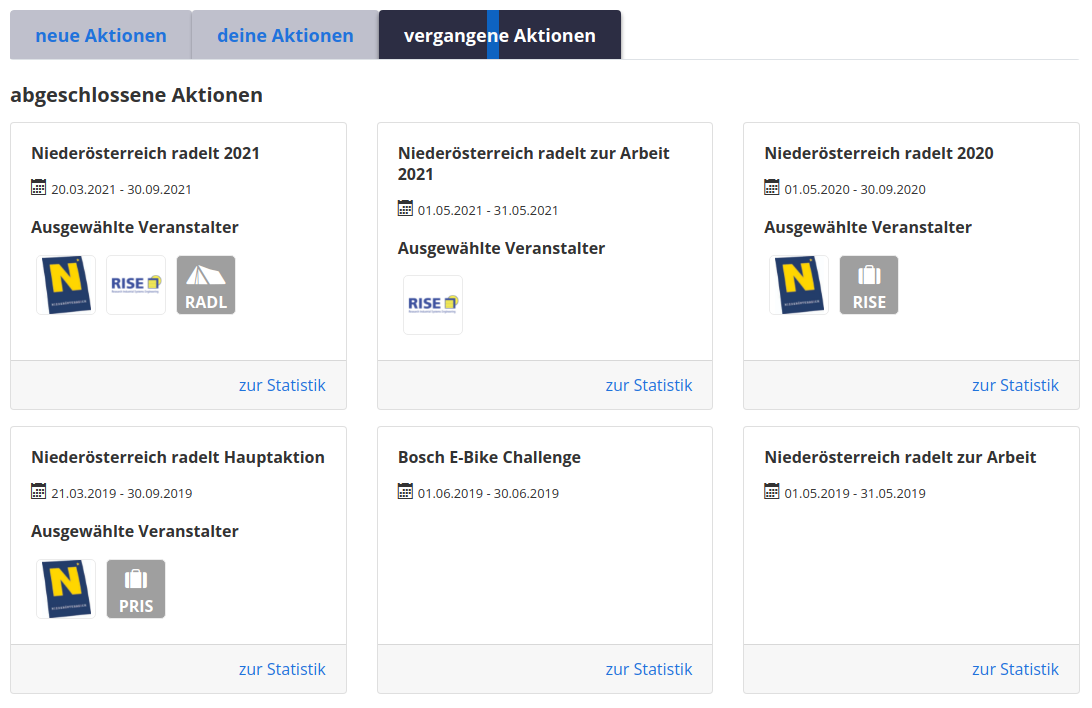Click Ausgewählte Veranstalter in radelt 2021 card

click(135, 228)
